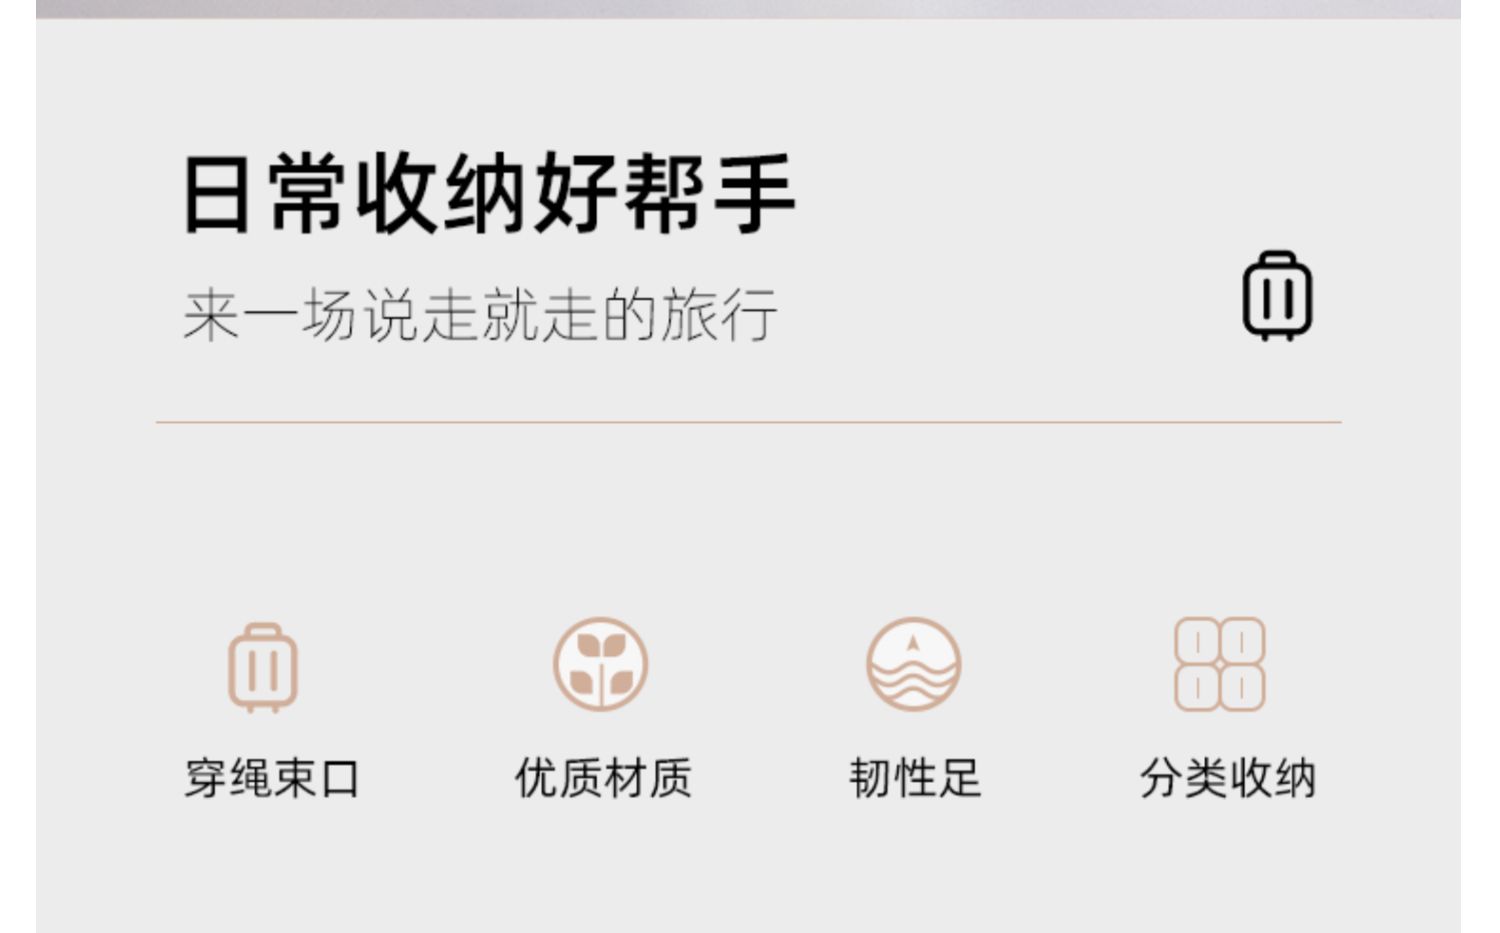Viewport: 1500px width, 933px height.
Task: Select the 优质材质 feature label
Action: (x=603, y=779)
